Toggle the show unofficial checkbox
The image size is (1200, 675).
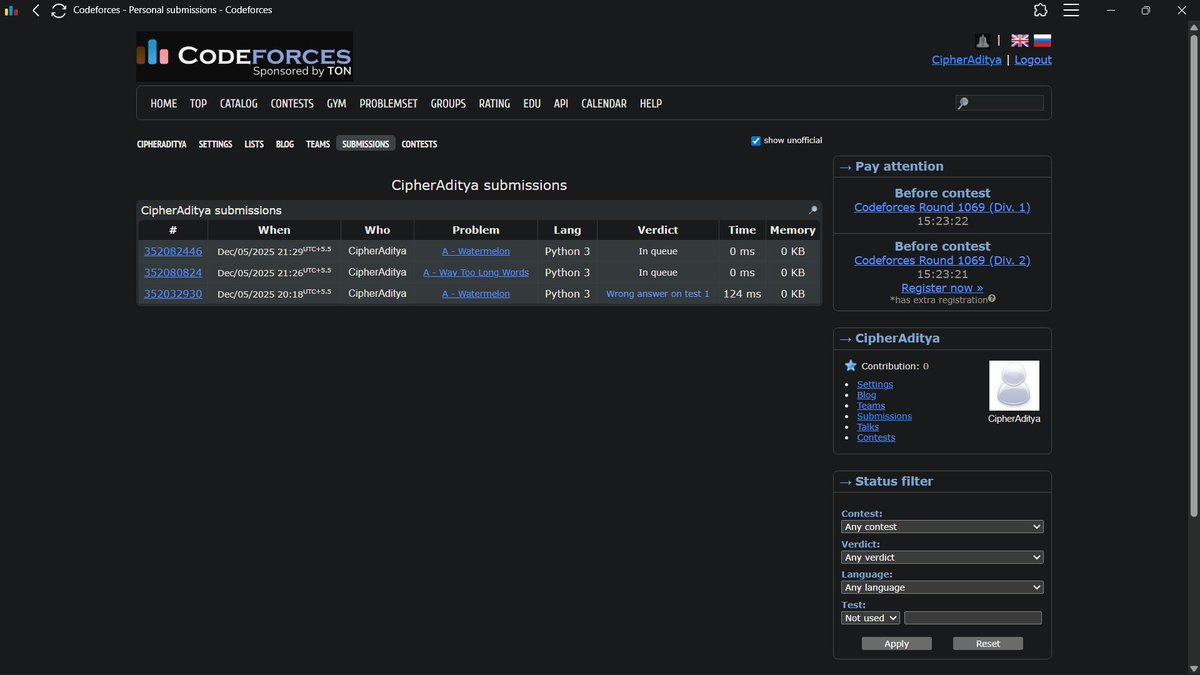(x=756, y=141)
